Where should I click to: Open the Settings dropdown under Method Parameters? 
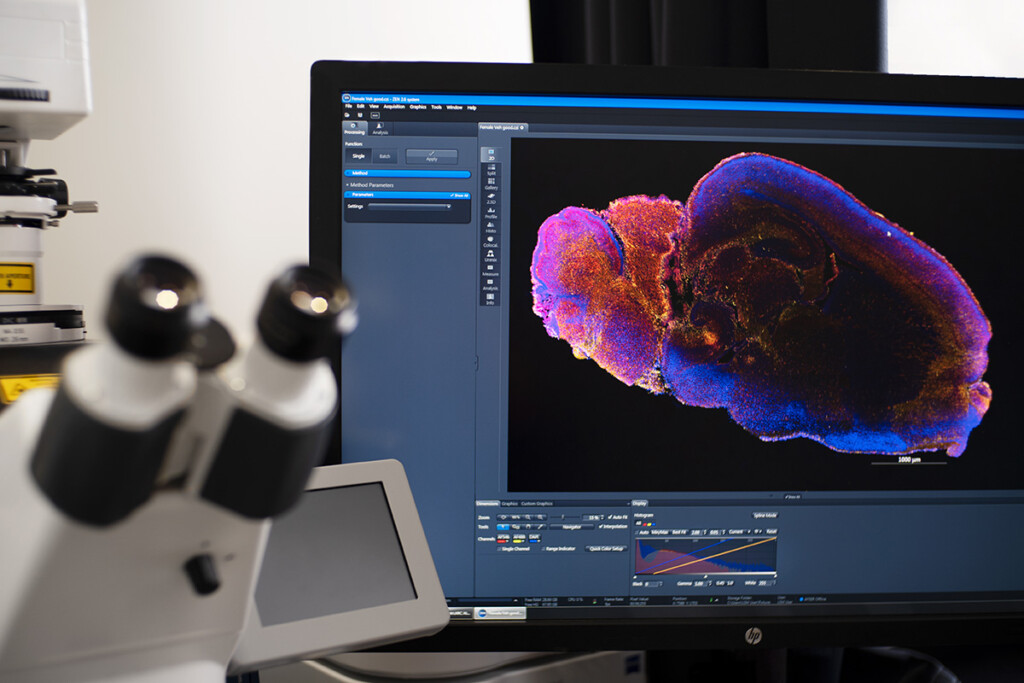coord(449,206)
